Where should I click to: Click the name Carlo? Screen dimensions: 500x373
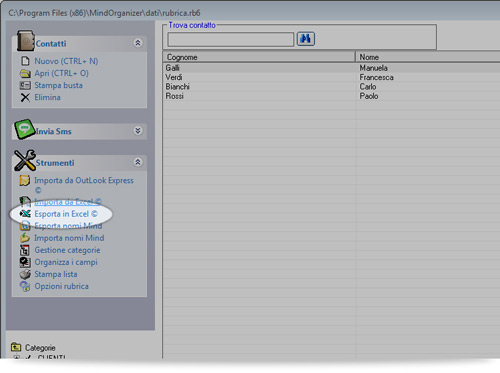click(x=368, y=87)
